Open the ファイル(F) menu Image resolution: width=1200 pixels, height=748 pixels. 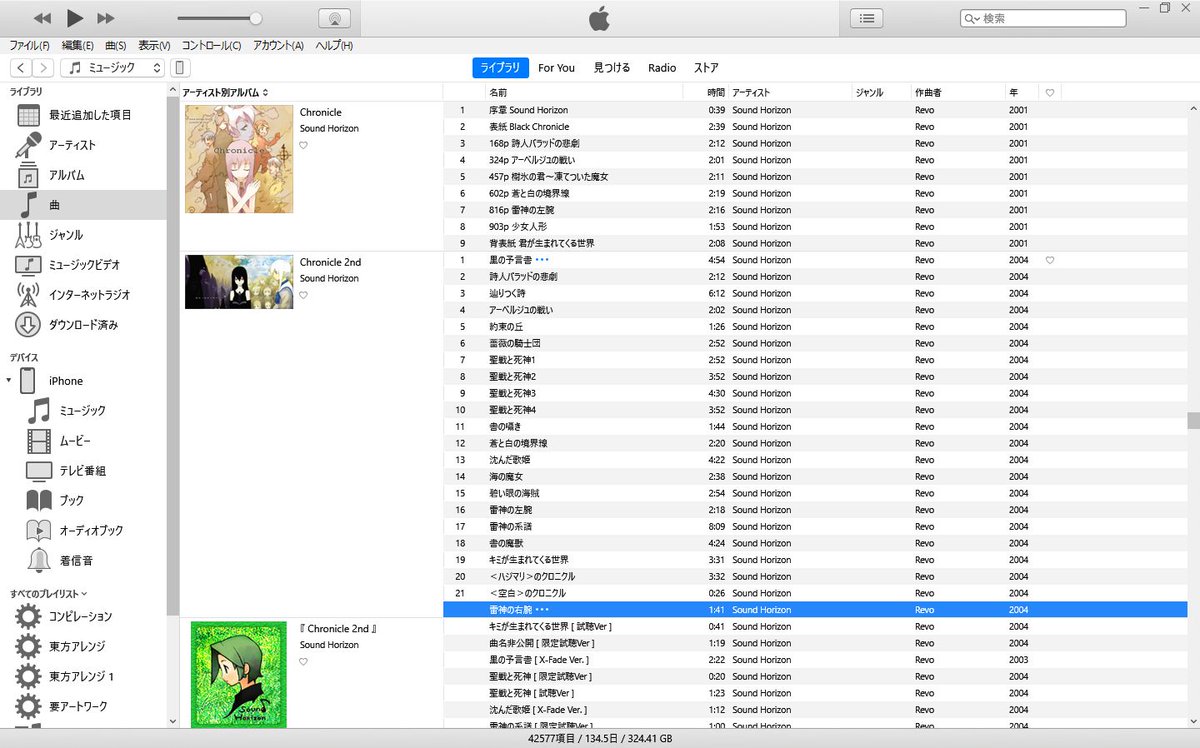pos(30,46)
